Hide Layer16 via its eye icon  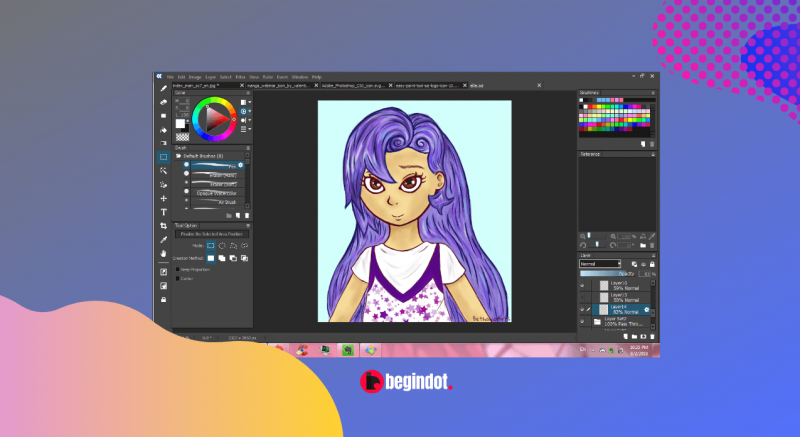coord(582,286)
